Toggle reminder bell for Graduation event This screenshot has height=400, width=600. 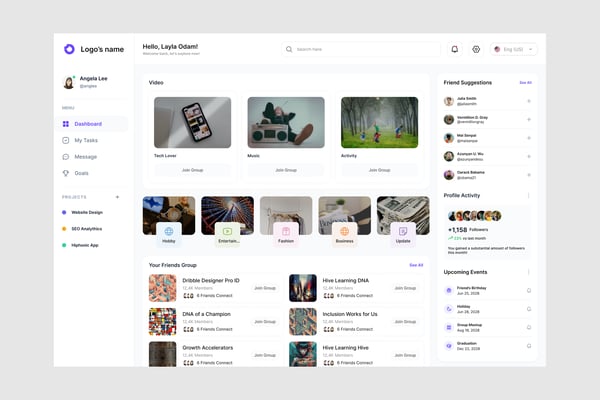[x=529, y=346]
